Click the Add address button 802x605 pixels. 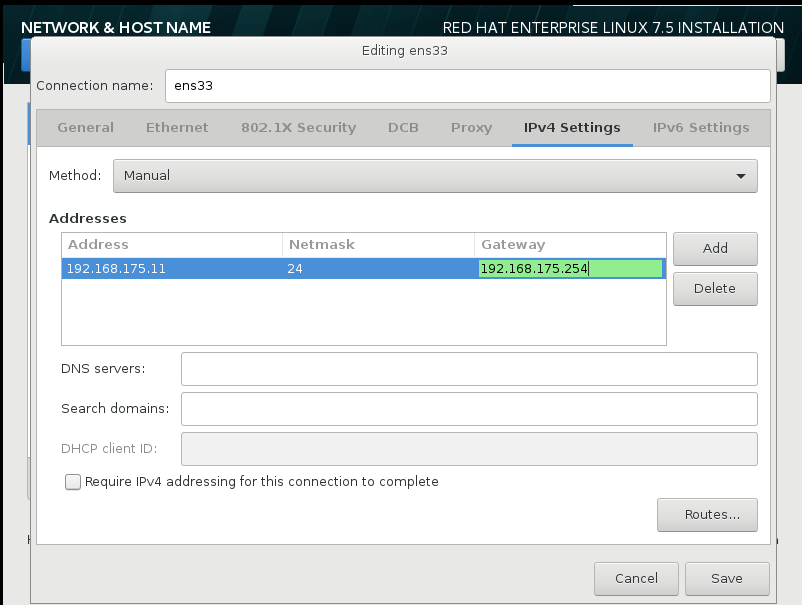pos(715,249)
